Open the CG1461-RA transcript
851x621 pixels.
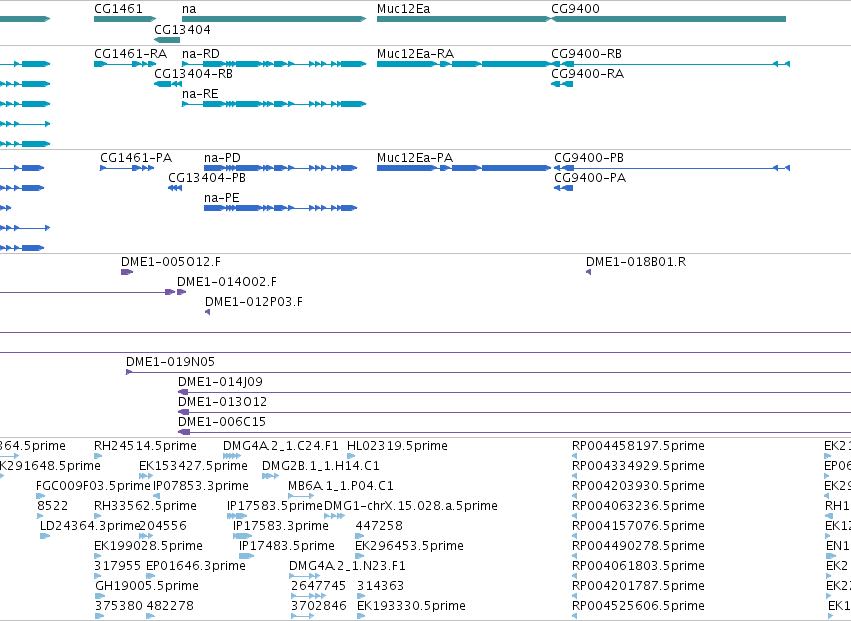tap(125, 64)
